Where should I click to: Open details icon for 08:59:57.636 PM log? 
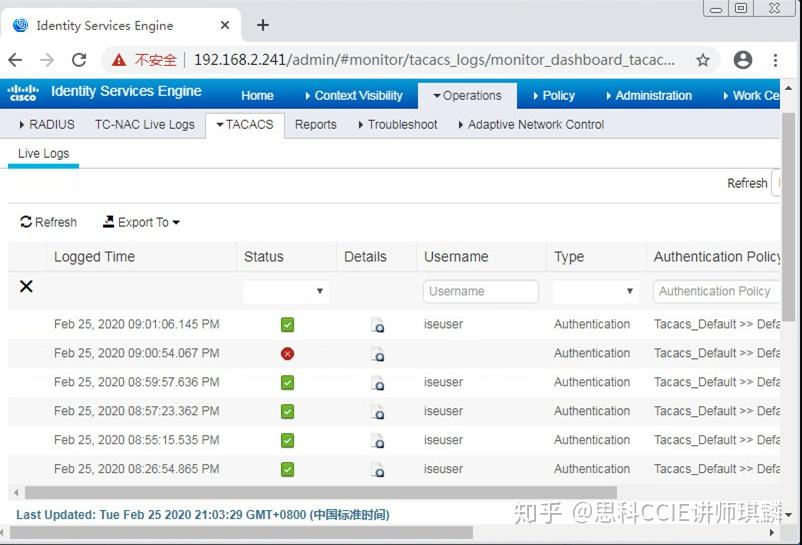[377, 383]
